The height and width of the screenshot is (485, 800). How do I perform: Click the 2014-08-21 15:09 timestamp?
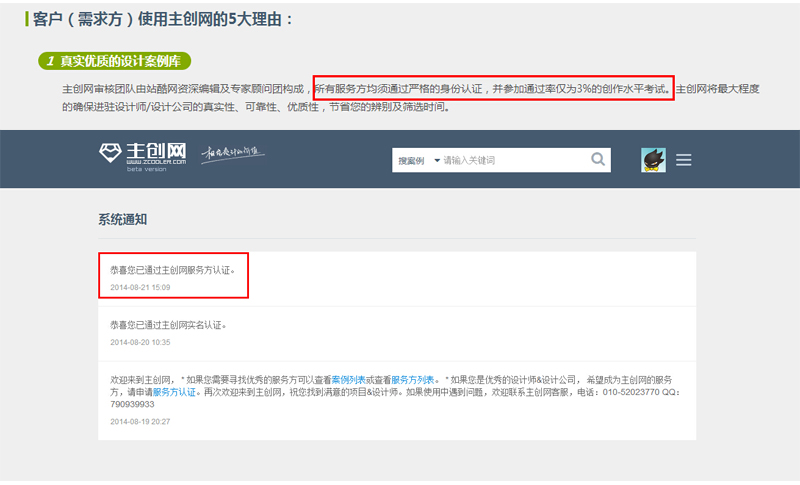(140, 288)
